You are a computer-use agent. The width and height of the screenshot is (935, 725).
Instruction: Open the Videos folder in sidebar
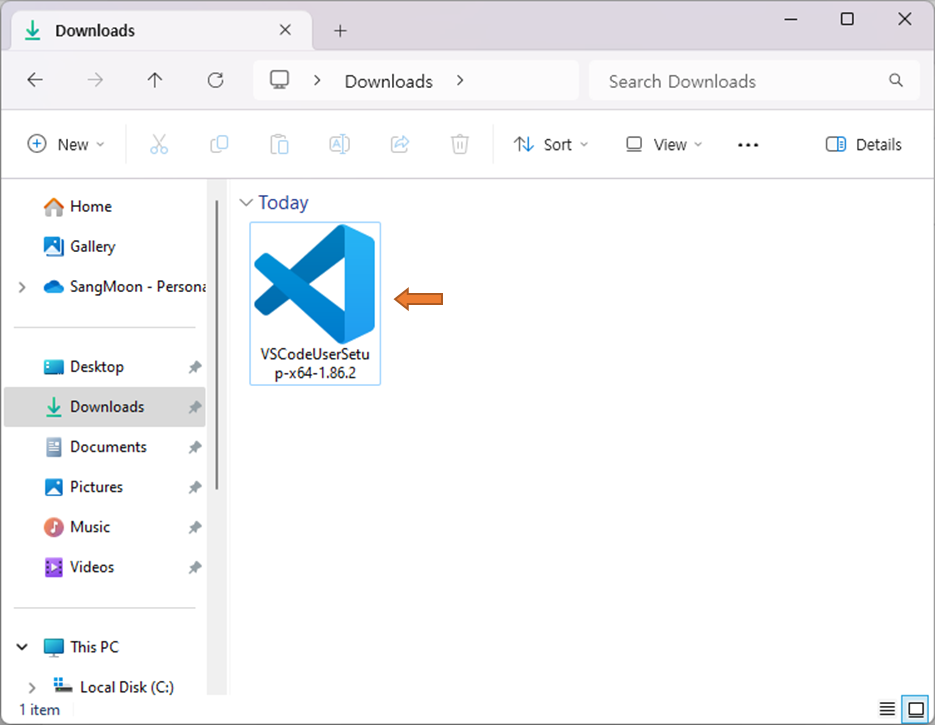click(92, 567)
